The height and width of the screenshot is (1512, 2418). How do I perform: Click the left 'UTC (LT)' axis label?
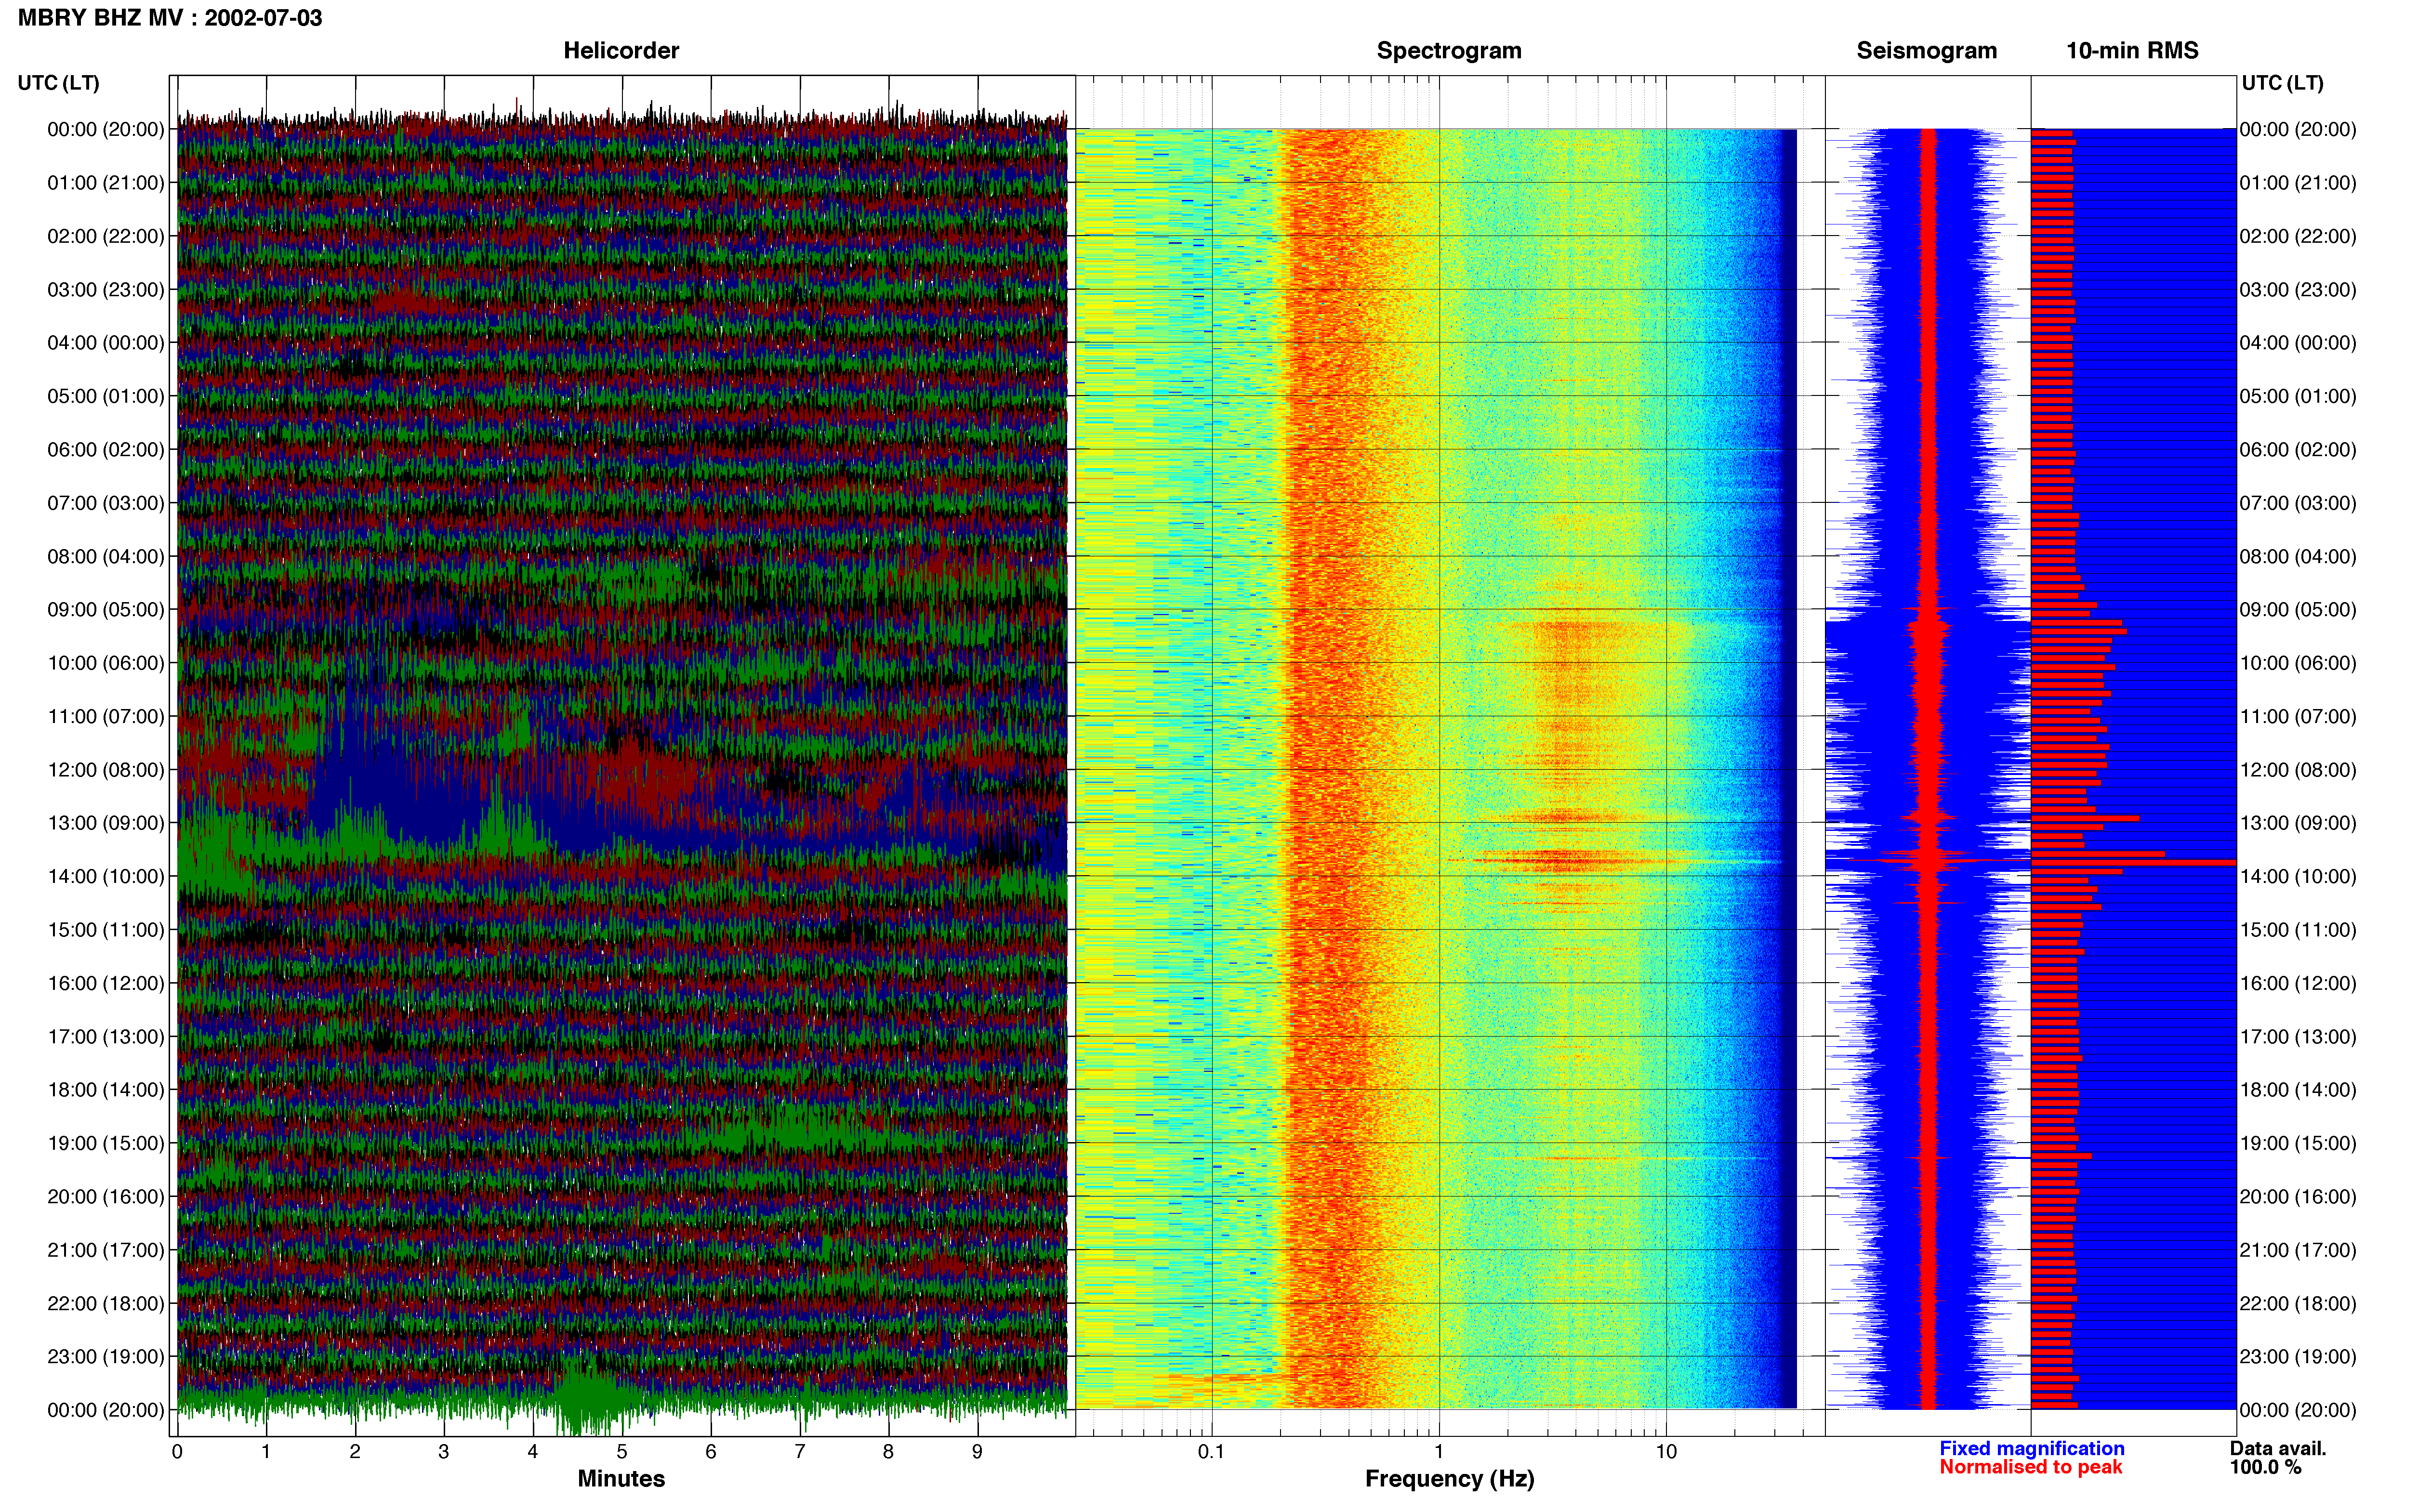point(58,82)
